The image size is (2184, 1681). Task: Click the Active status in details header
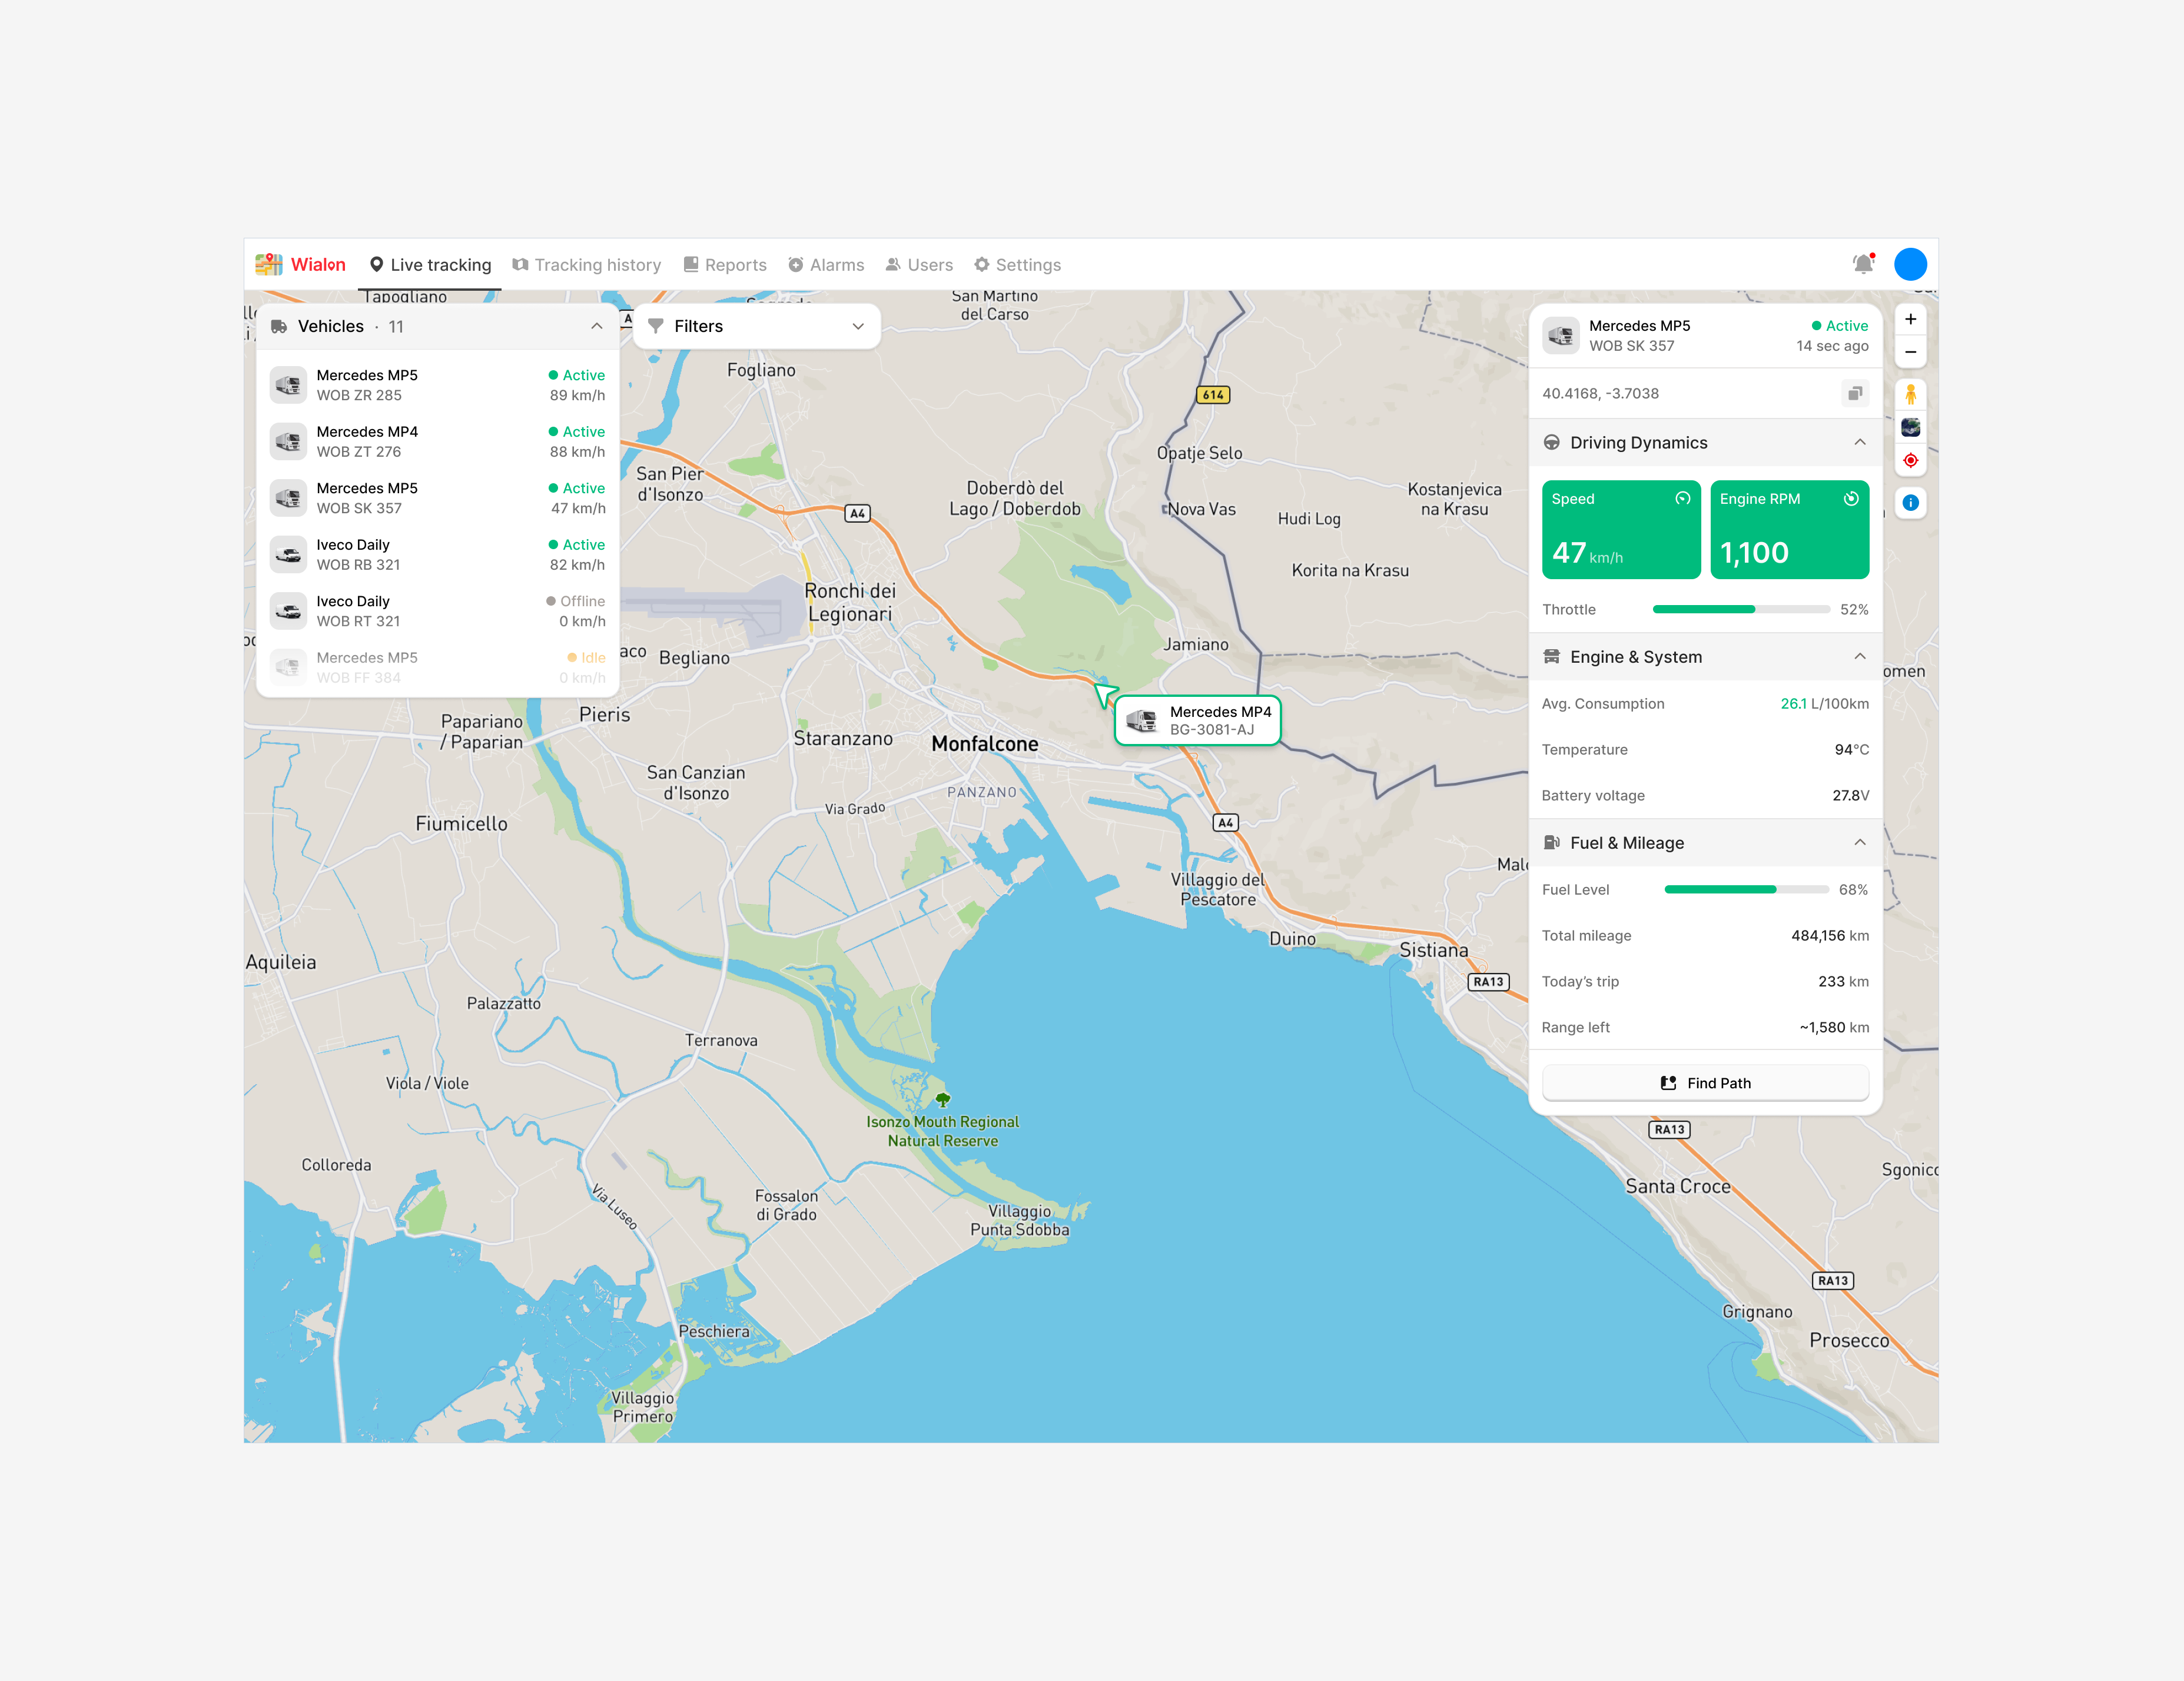point(1840,326)
